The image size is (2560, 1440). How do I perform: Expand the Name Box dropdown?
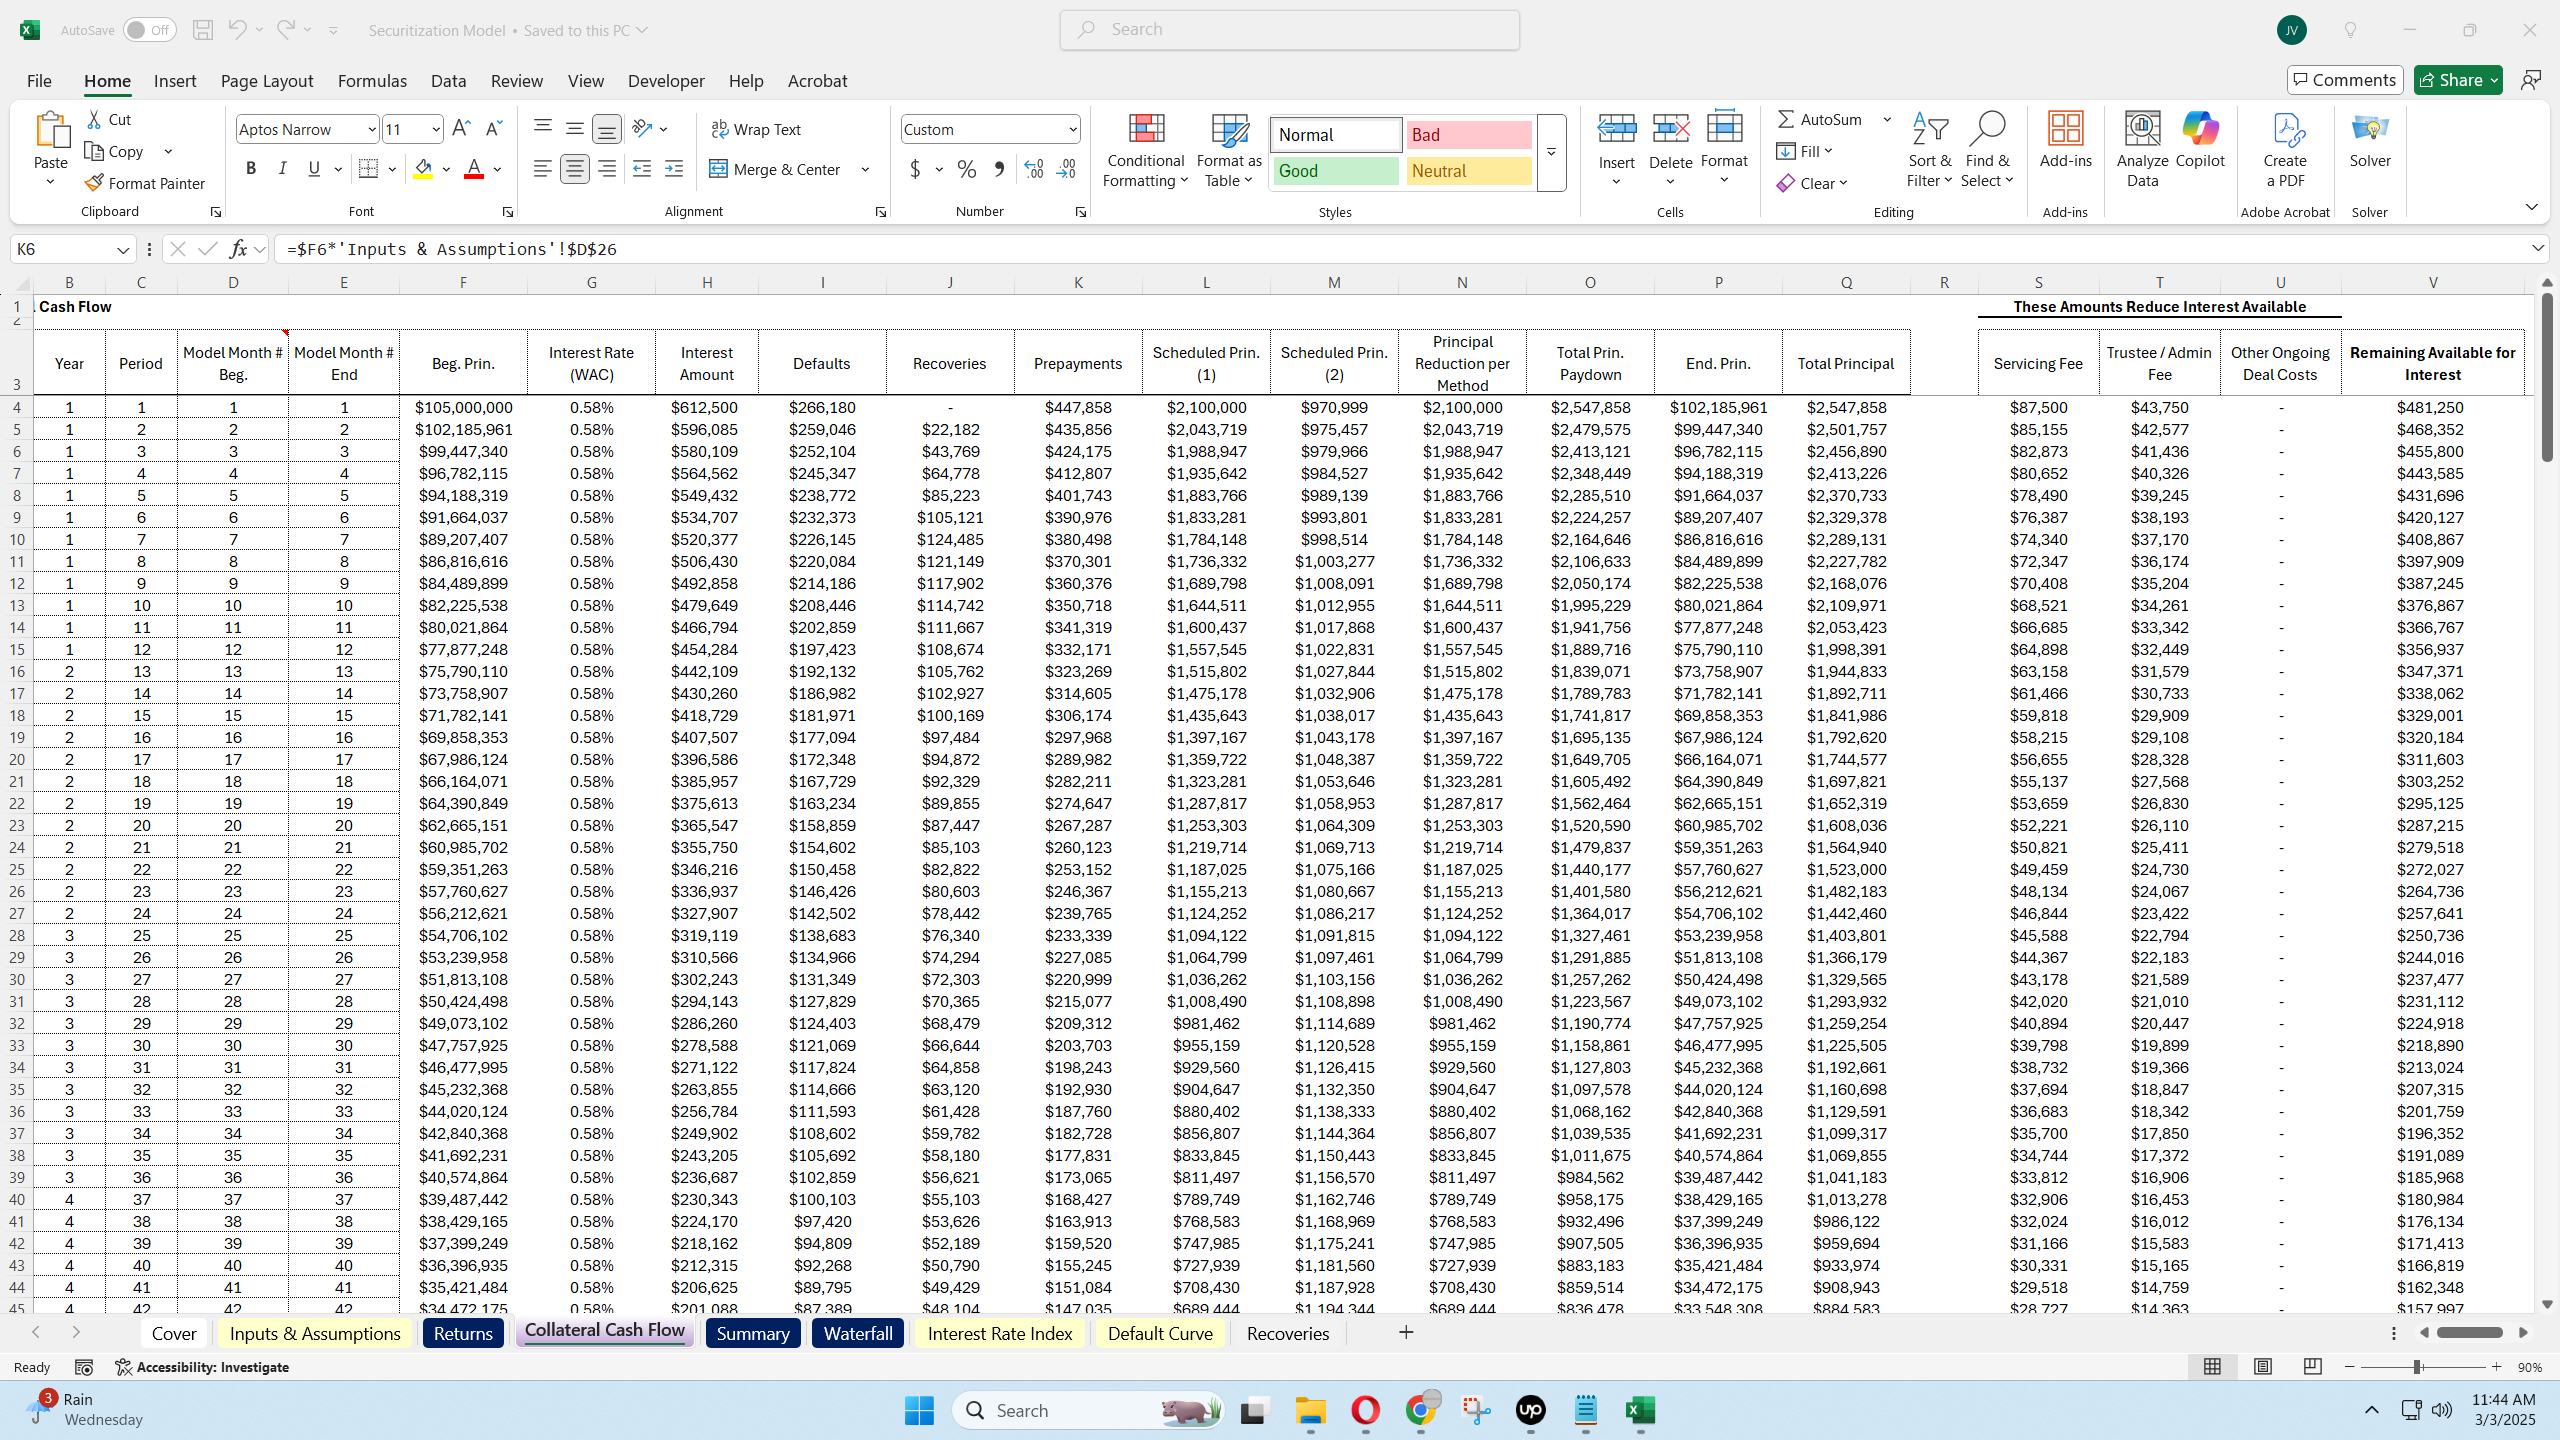pyautogui.click(x=123, y=249)
